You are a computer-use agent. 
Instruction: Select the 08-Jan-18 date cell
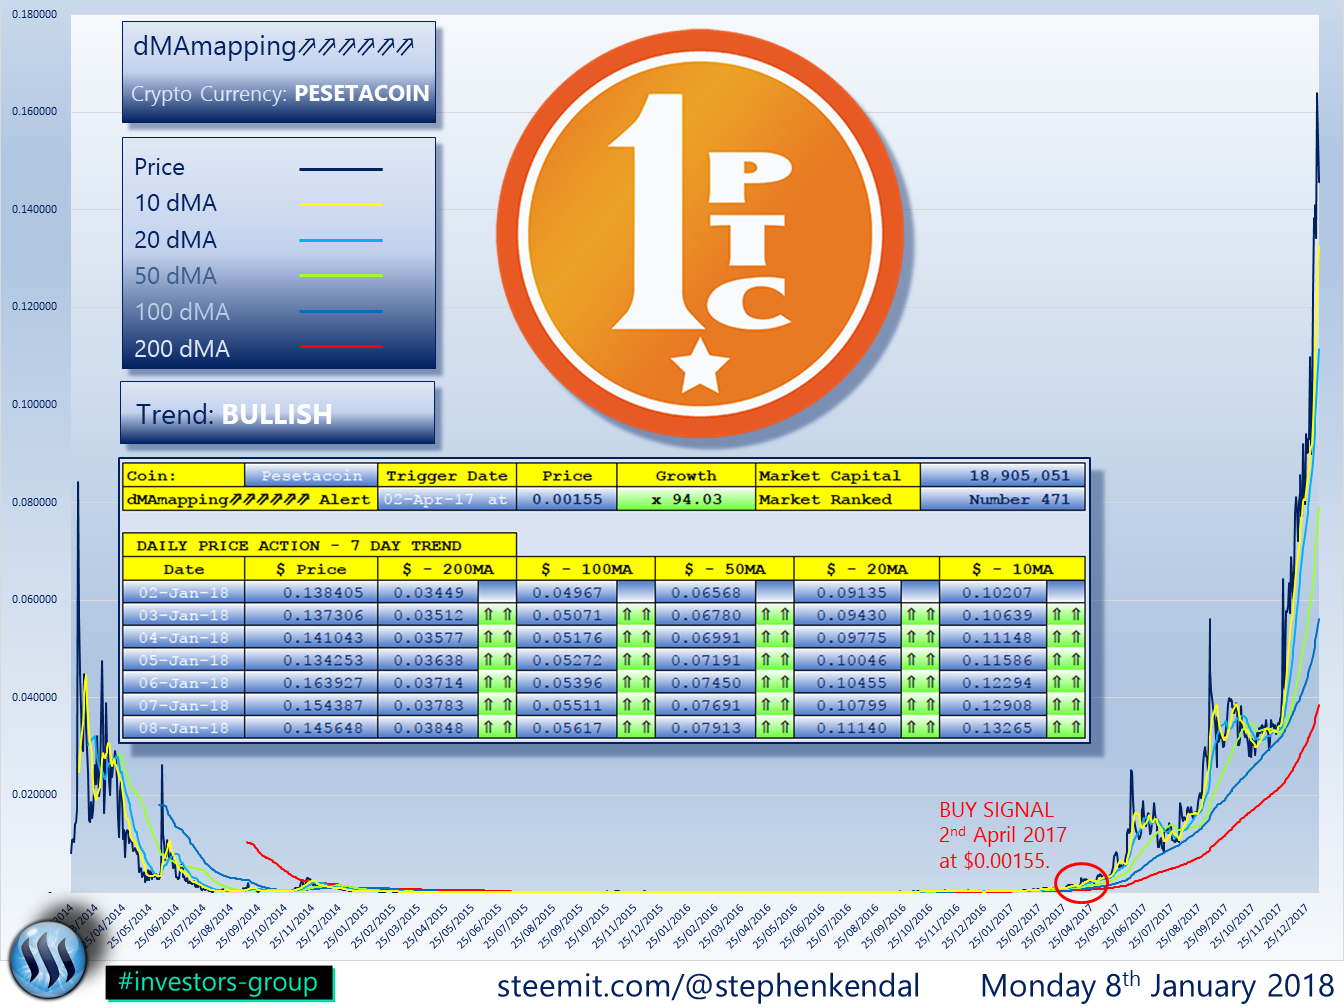coord(184,728)
